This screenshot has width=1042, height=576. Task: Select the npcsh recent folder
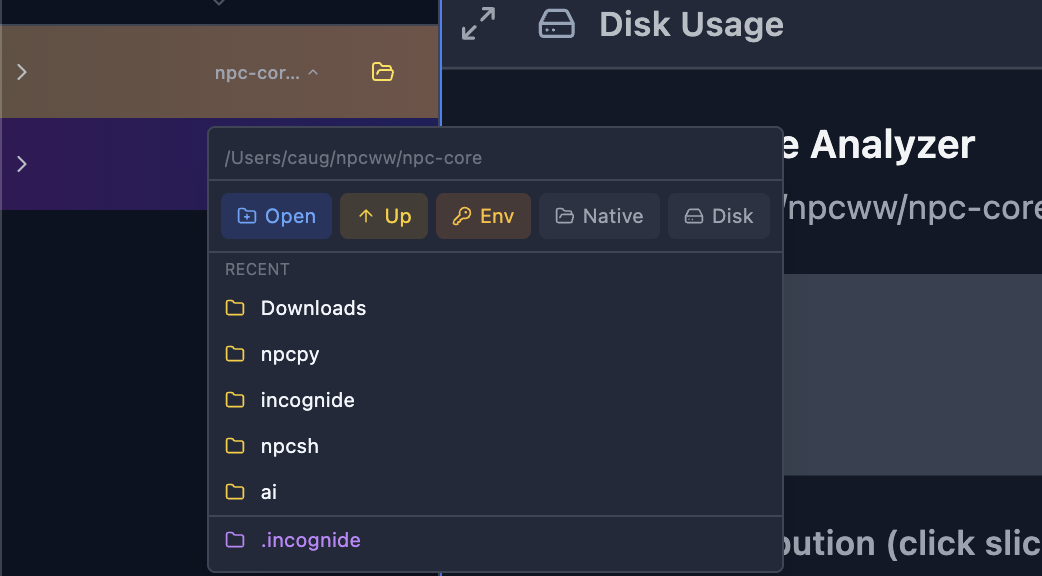pyautogui.click(x=495, y=446)
